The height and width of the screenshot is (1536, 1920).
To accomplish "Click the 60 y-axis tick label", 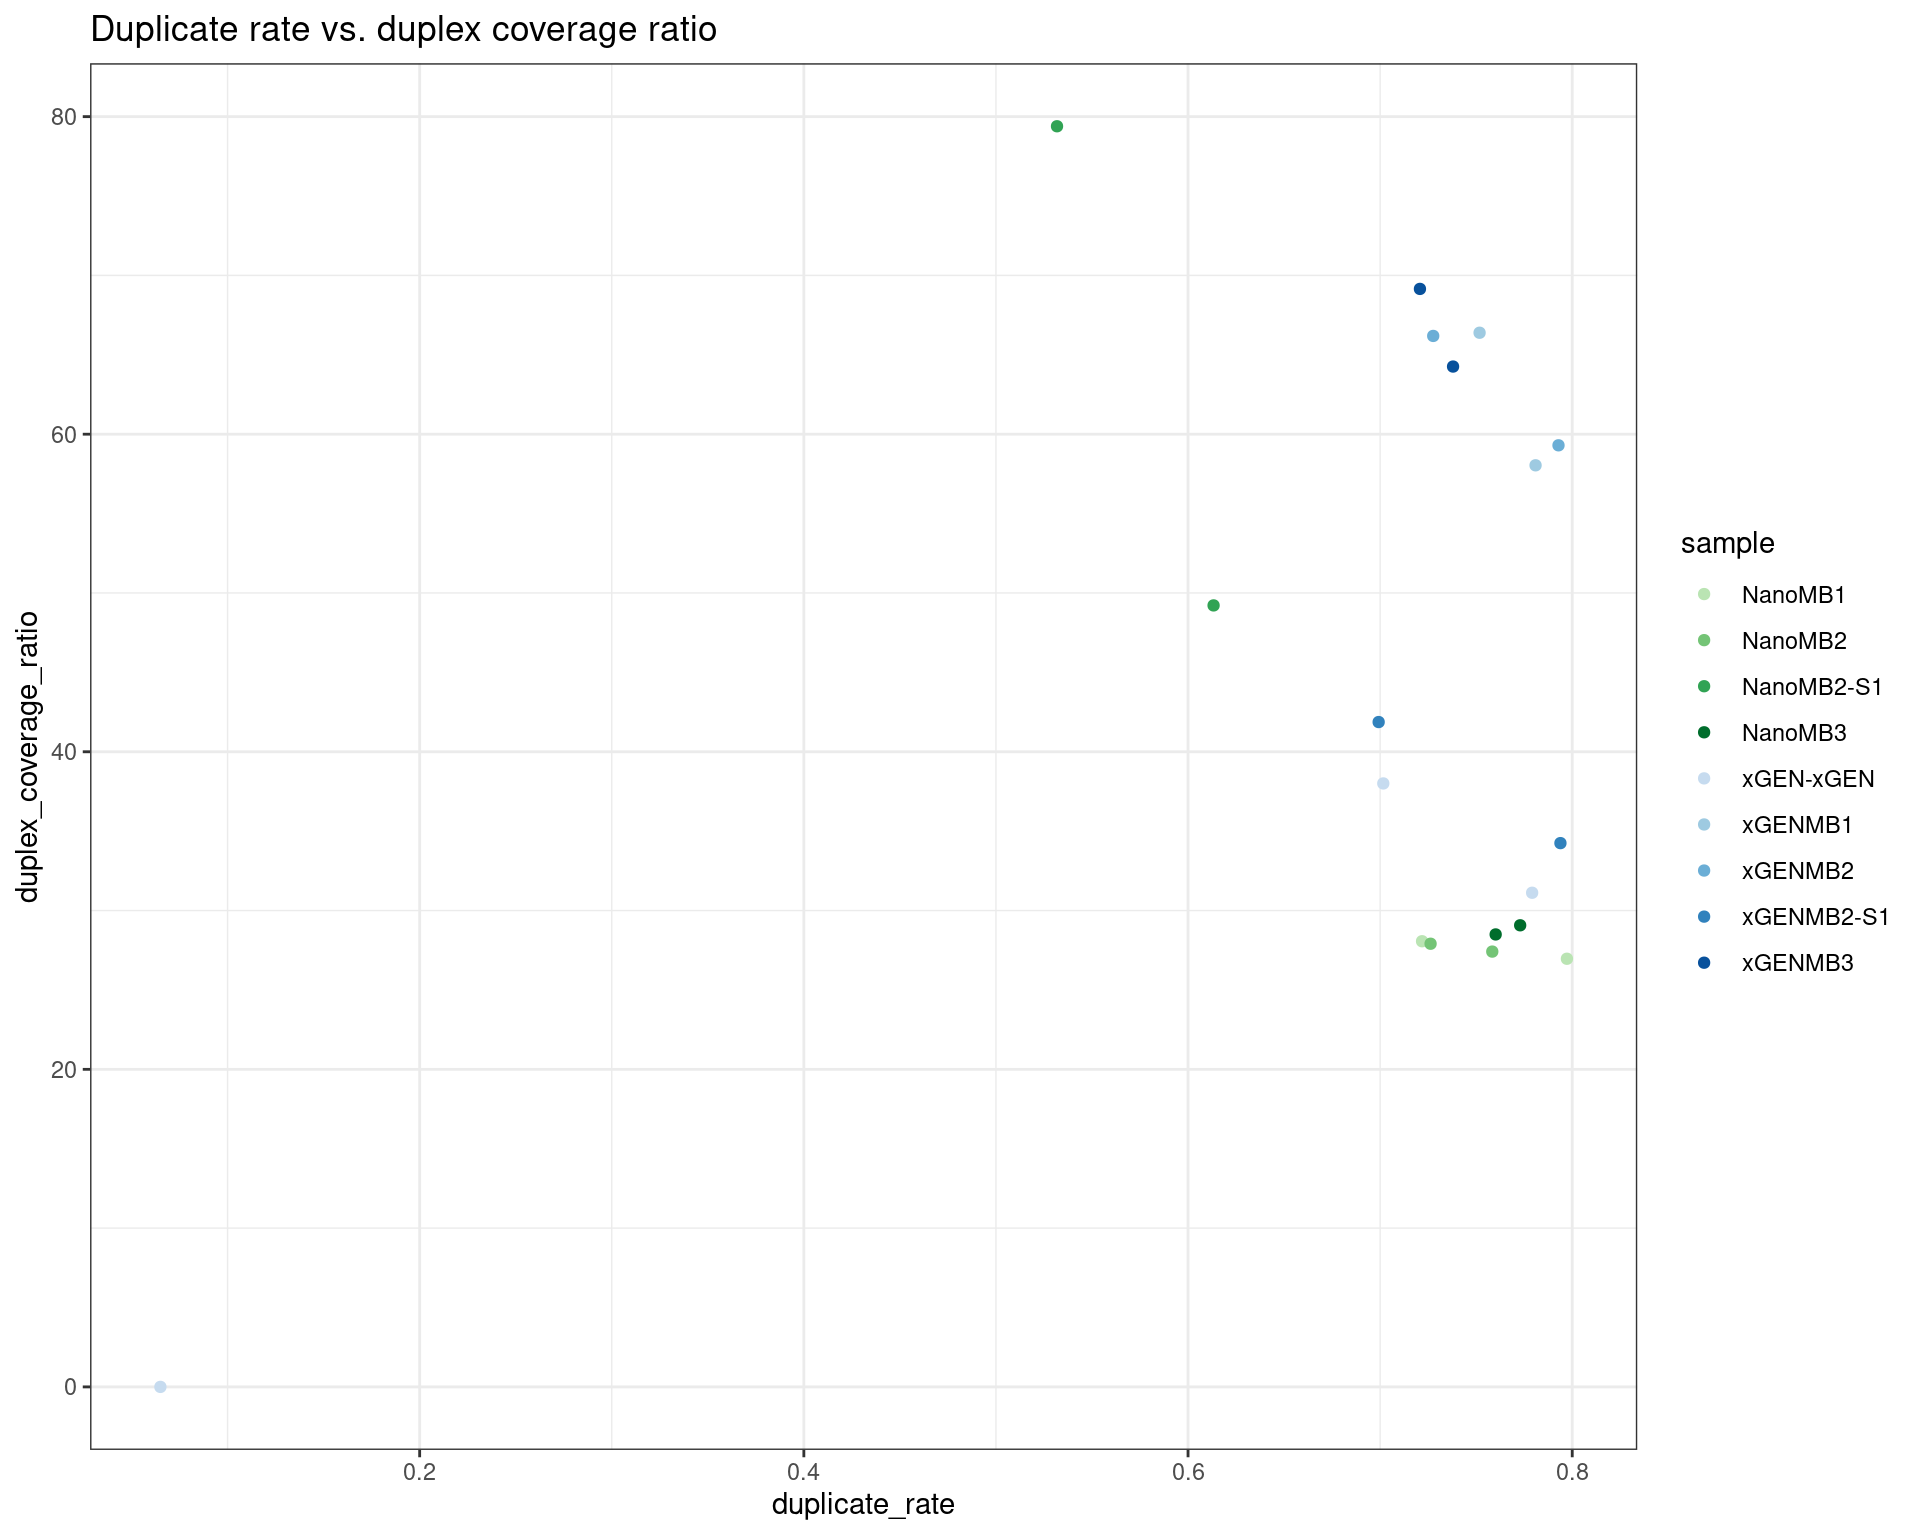I will pos(64,435).
